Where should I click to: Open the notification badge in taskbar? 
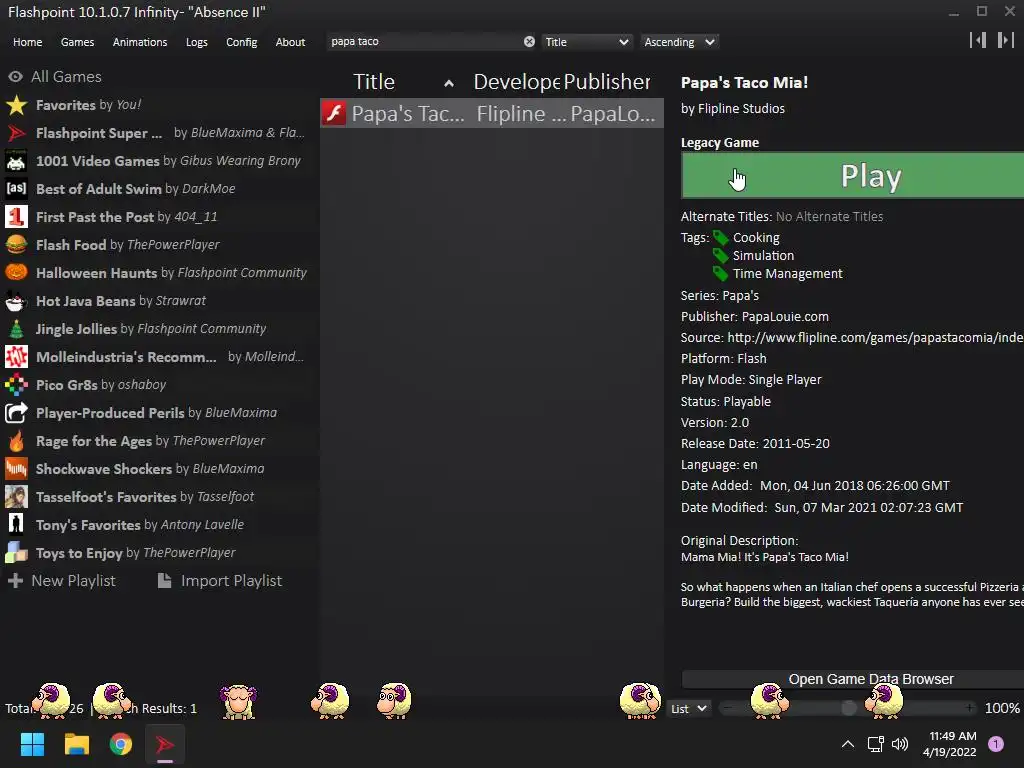click(996, 744)
